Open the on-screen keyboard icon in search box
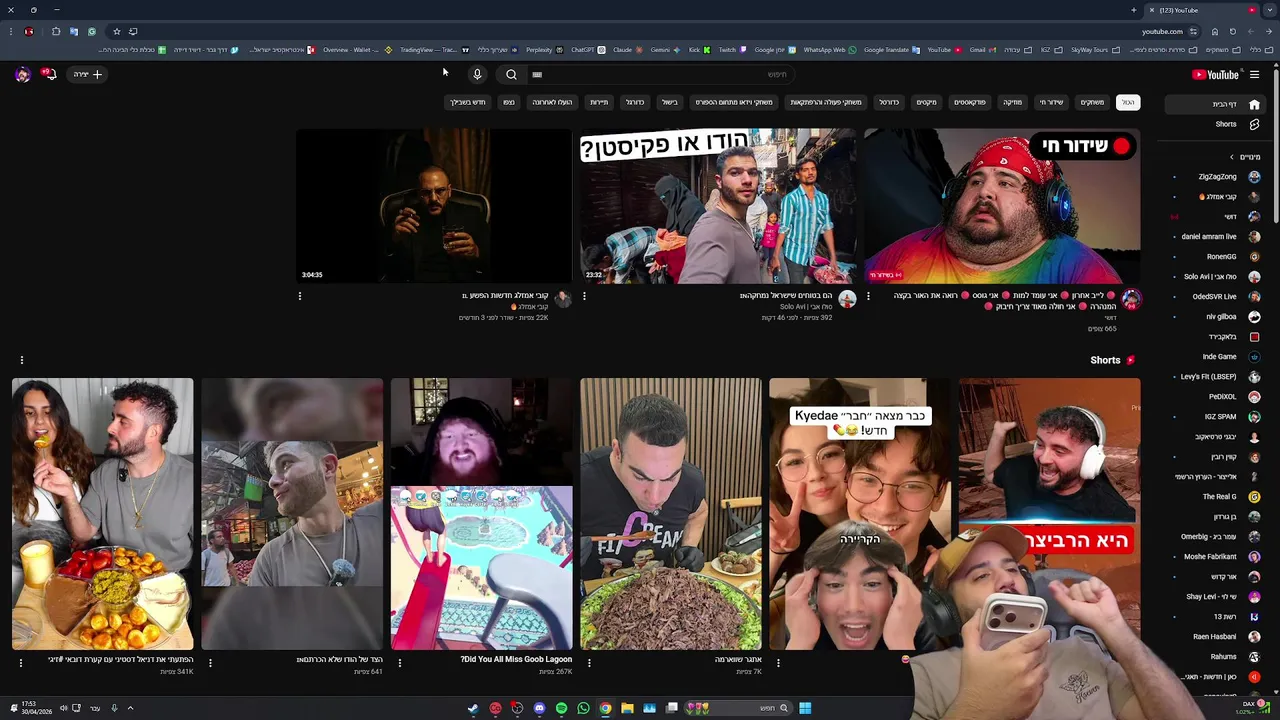The image size is (1280, 720). coord(537,74)
